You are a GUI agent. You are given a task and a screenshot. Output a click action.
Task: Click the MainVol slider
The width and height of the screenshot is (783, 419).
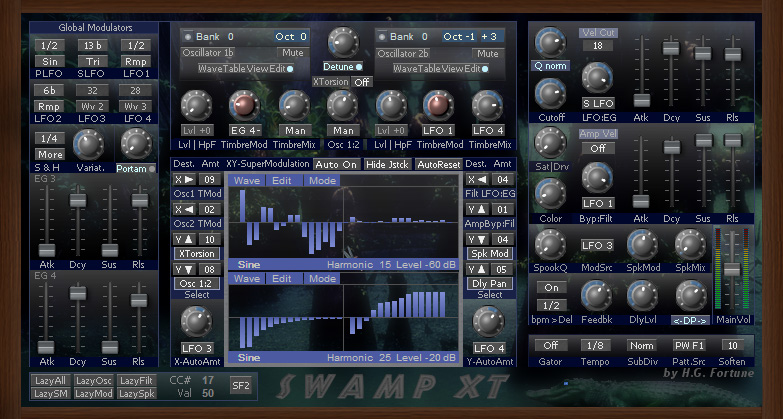click(732, 270)
